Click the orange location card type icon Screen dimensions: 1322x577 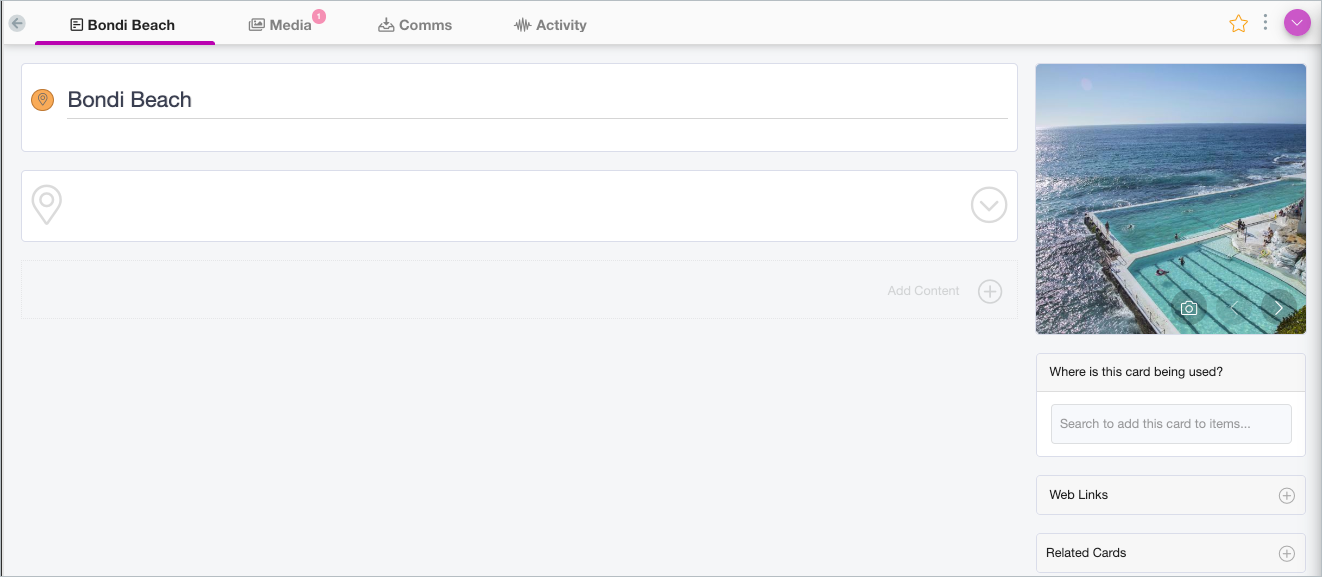point(42,99)
